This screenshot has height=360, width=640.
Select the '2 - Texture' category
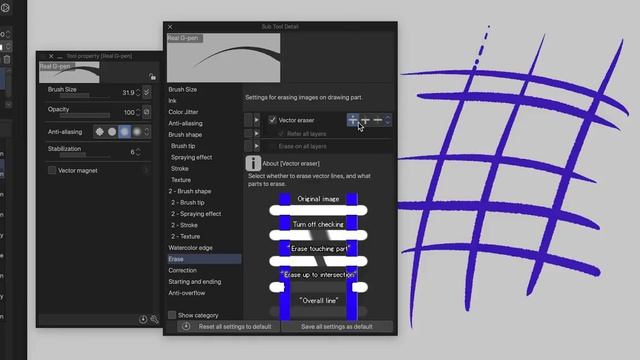pos(185,236)
